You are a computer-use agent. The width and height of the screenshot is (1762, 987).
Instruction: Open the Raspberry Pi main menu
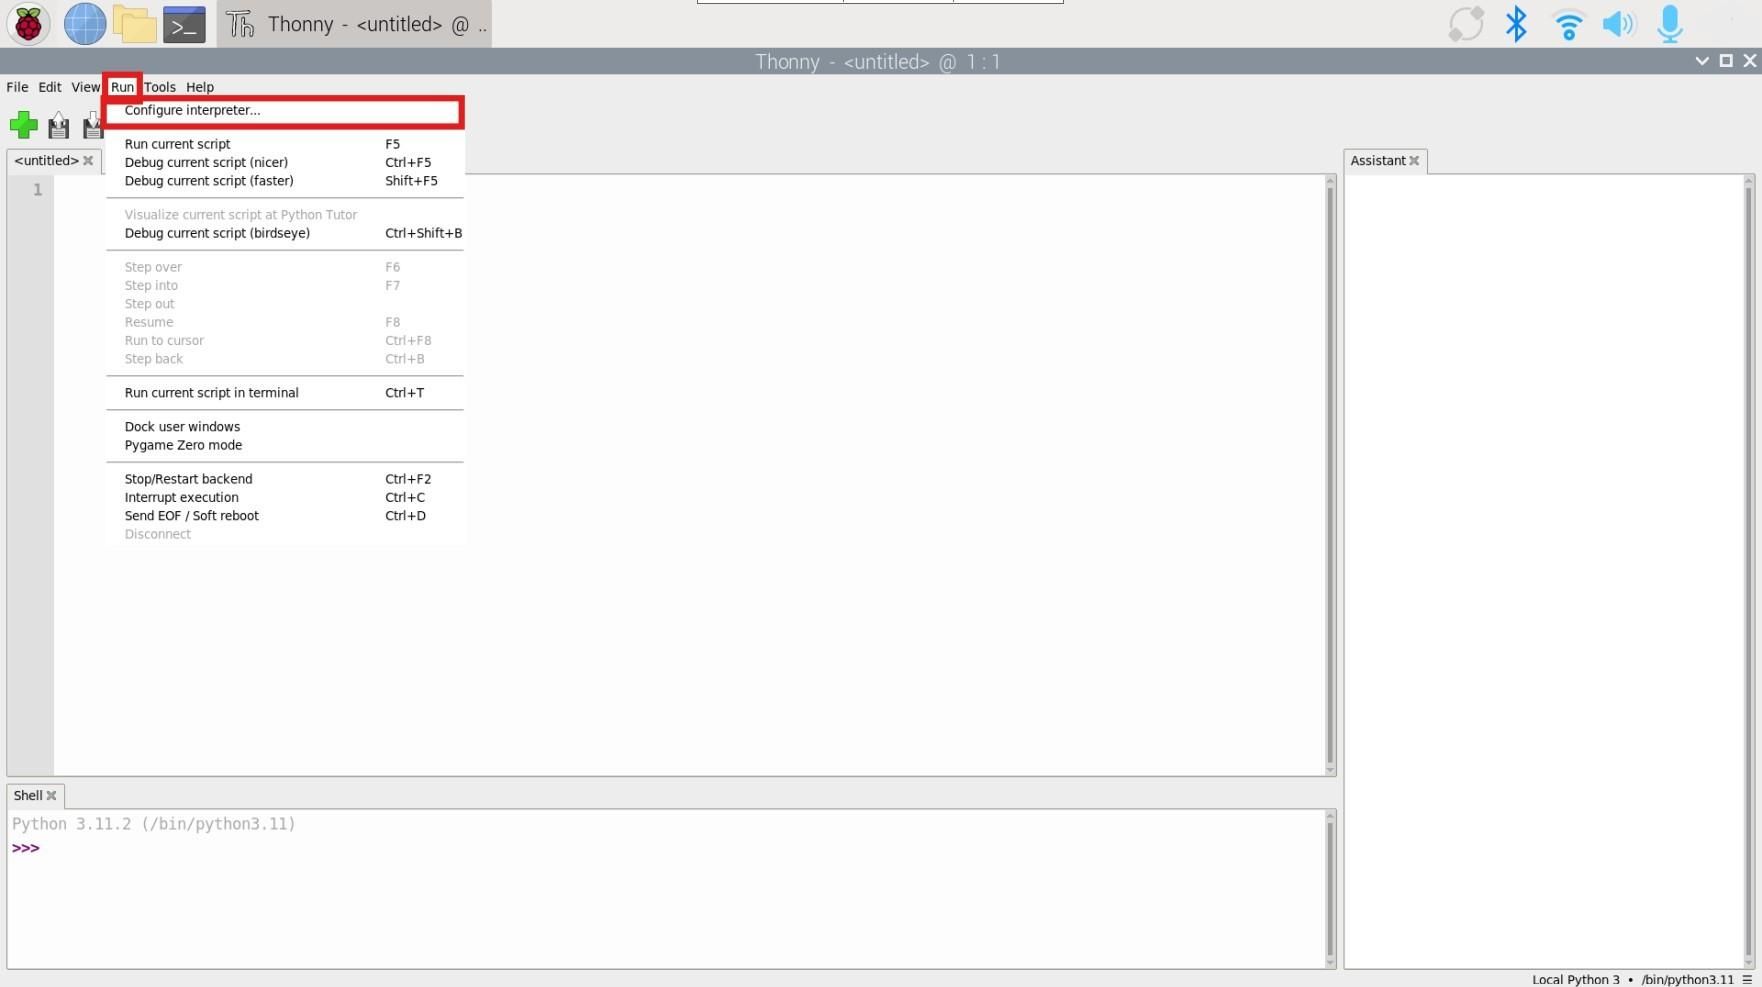(28, 23)
